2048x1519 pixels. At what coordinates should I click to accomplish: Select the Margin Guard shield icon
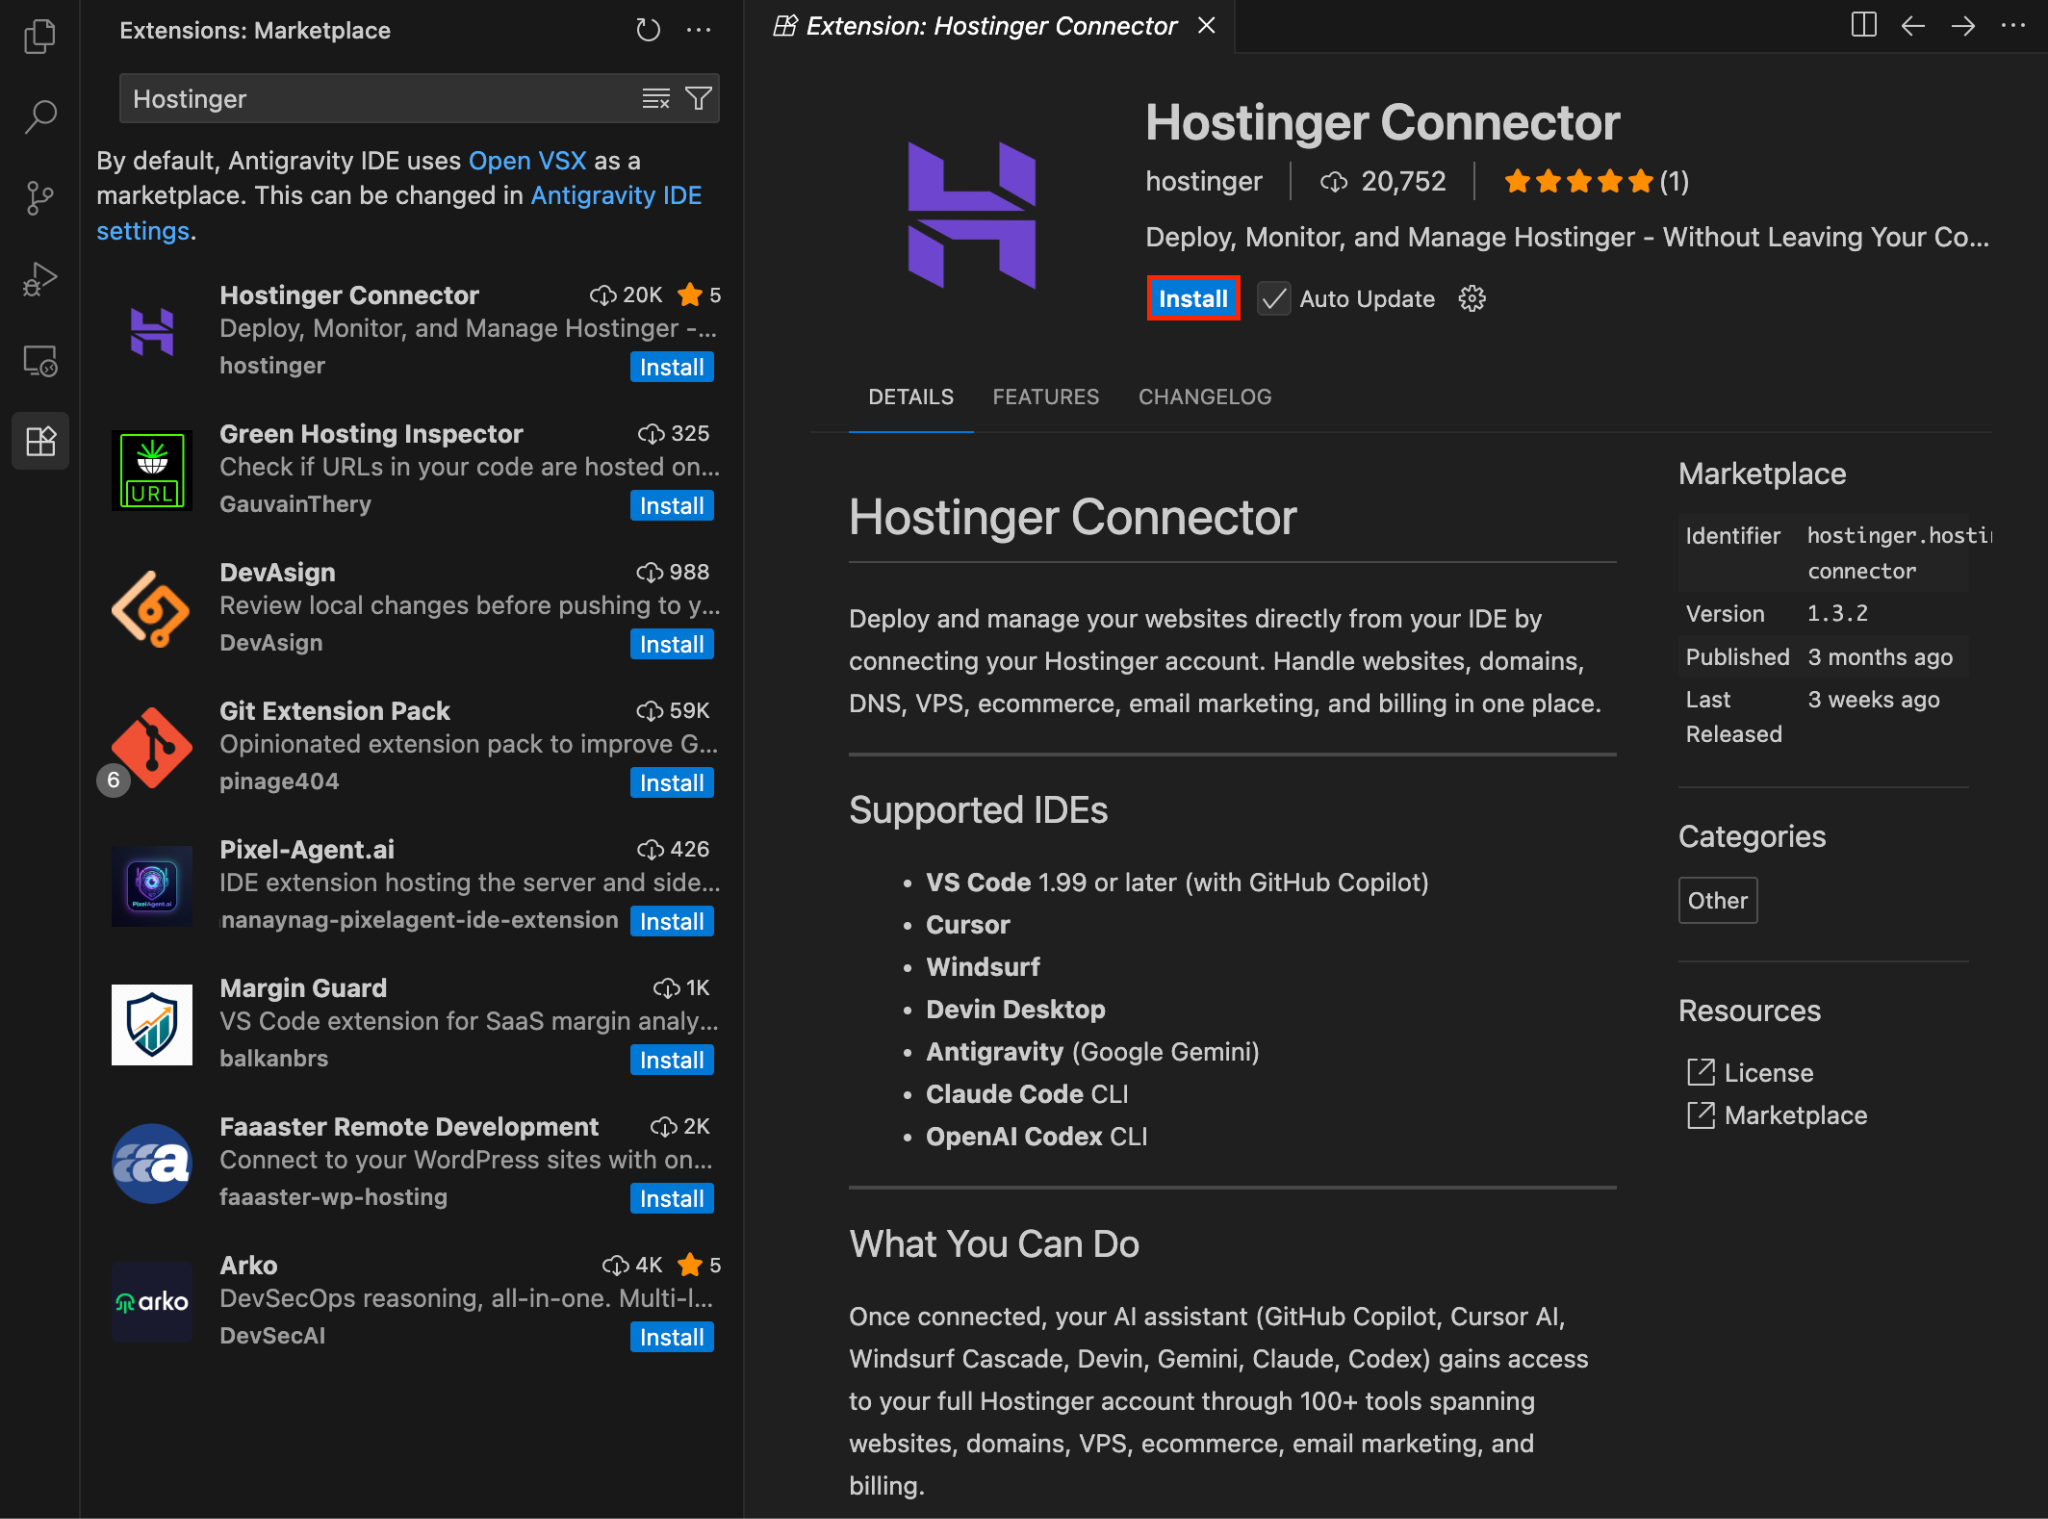[x=152, y=1024]
